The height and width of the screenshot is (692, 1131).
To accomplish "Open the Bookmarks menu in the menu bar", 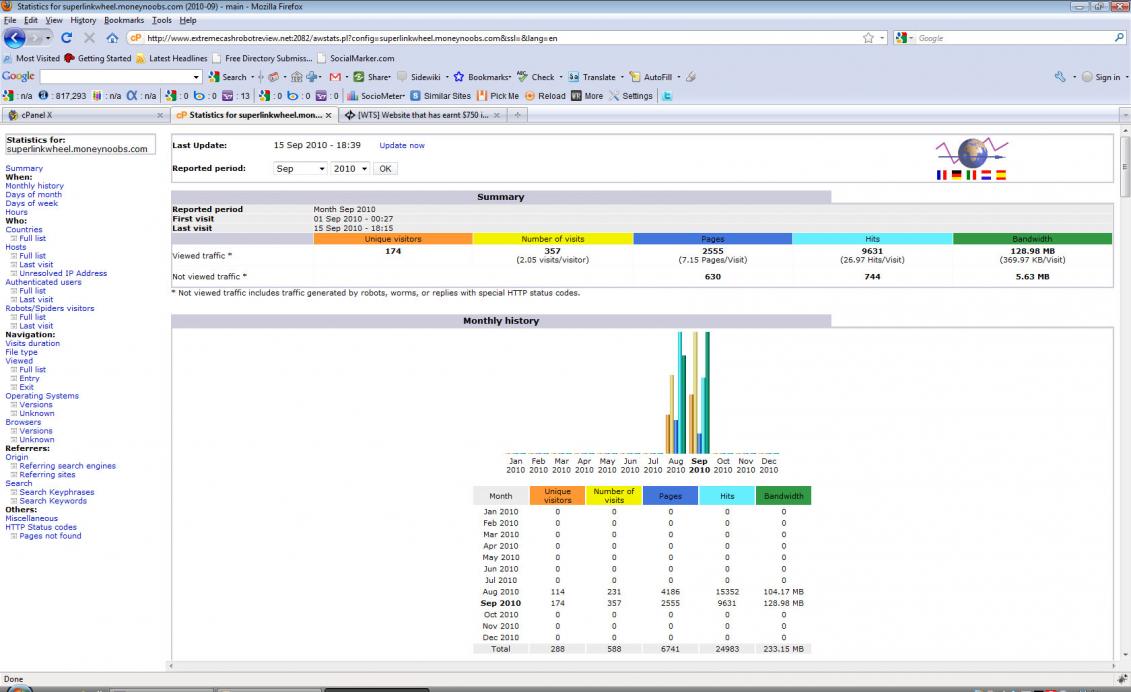I will 124,20.
